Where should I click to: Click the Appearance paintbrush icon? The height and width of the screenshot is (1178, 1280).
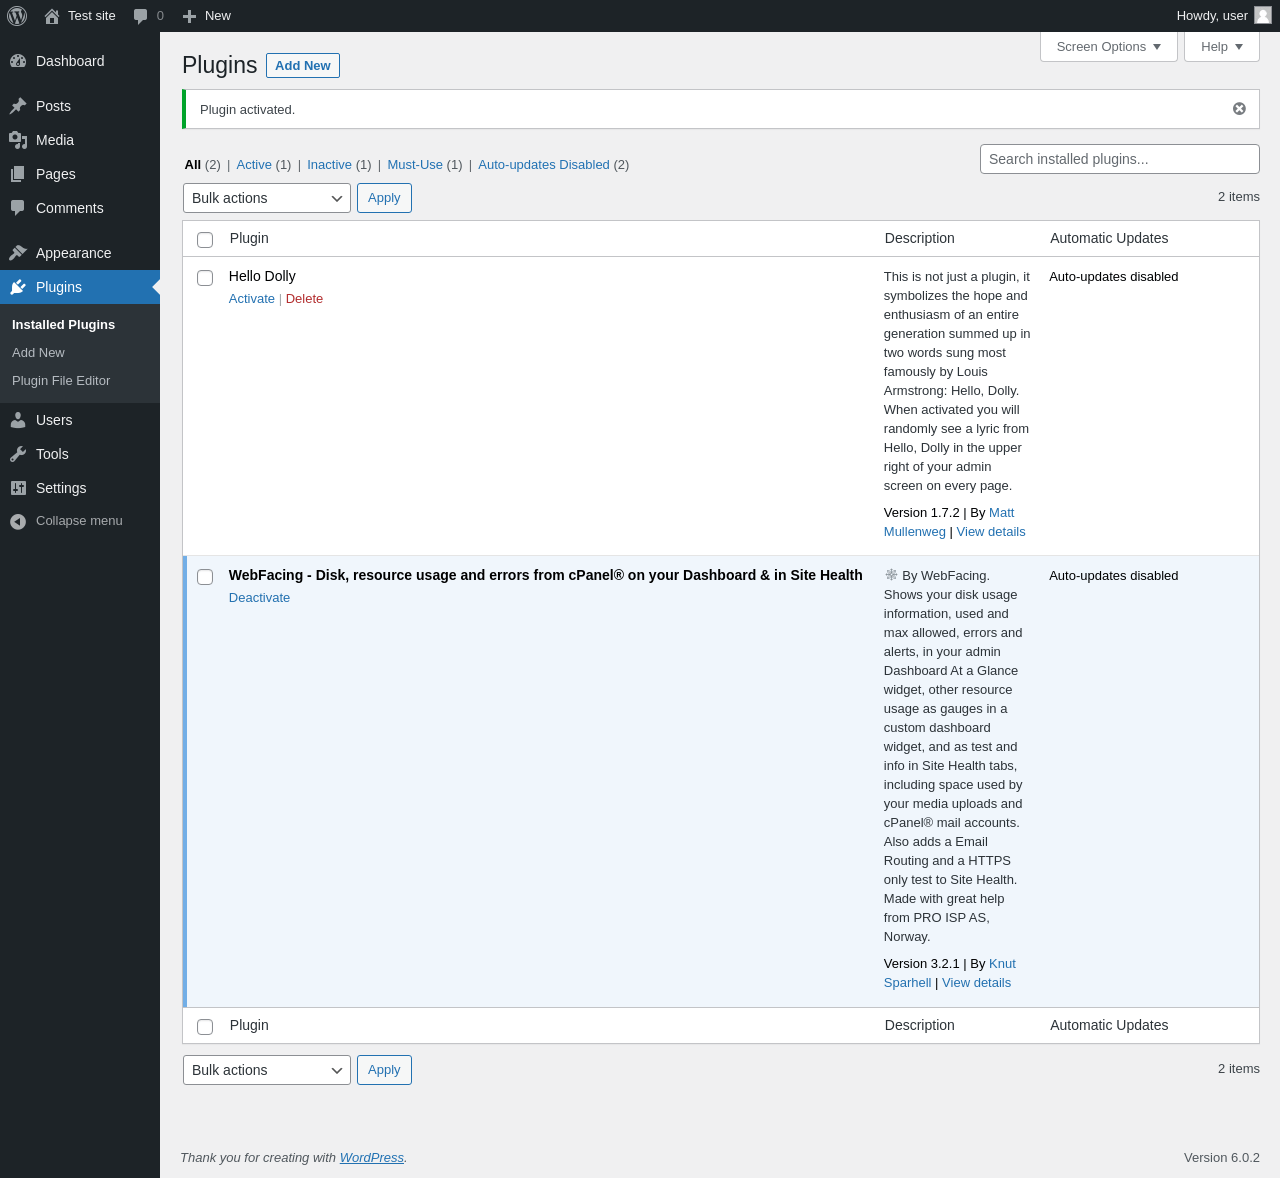(18, 253)
